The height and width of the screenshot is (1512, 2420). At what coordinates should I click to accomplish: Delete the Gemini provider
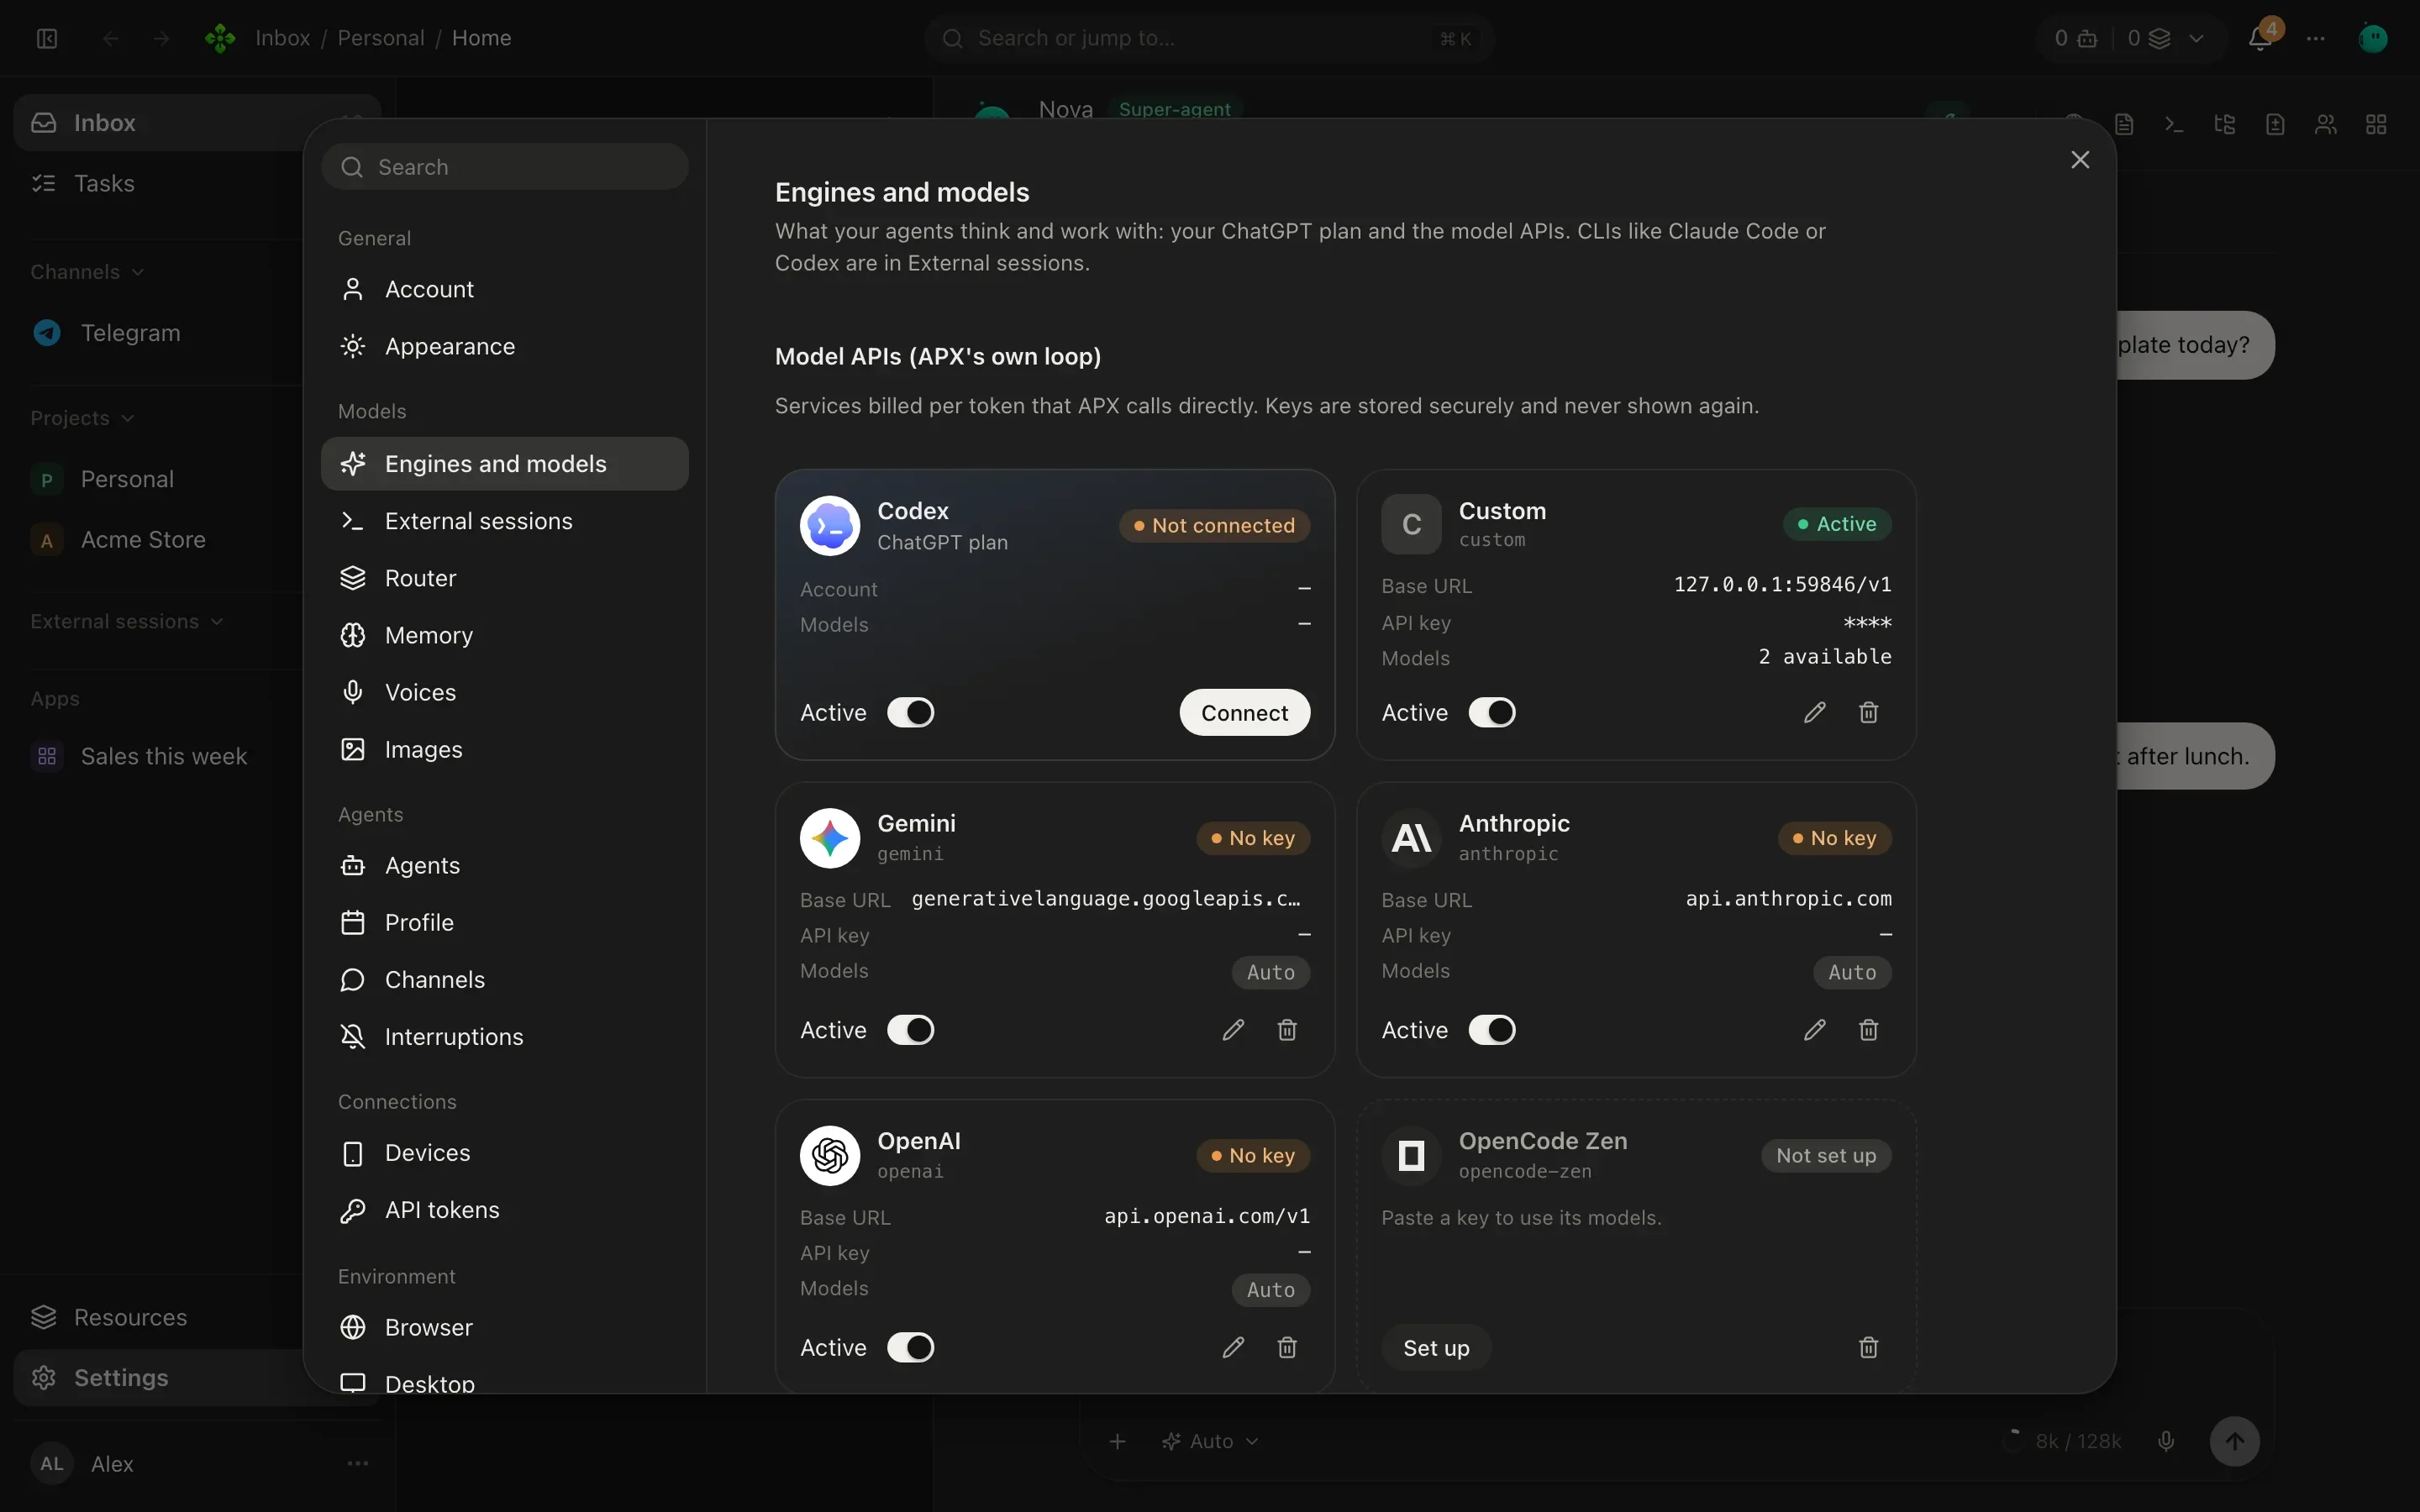pyautogui.click(x=1287, y=1029)
